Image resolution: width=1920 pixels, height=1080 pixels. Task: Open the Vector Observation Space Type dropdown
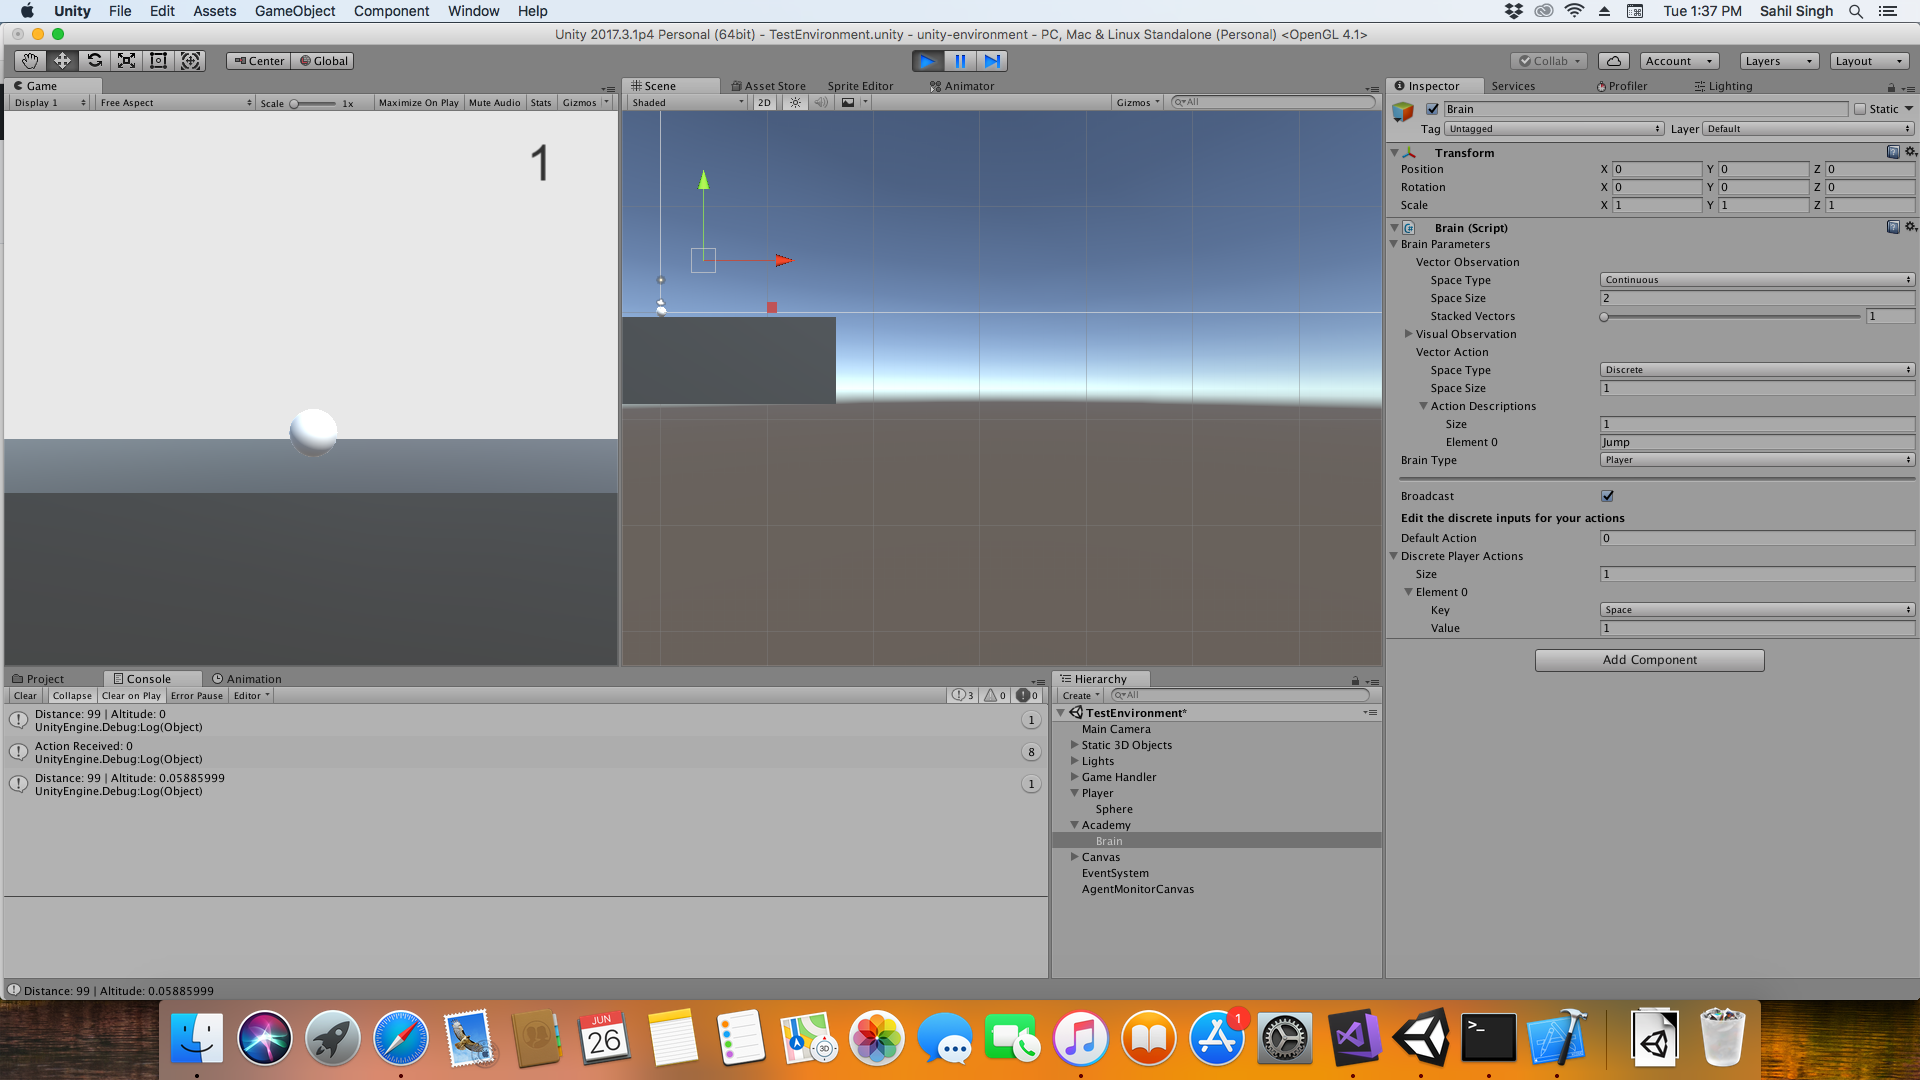click(x=1757, y=280)
